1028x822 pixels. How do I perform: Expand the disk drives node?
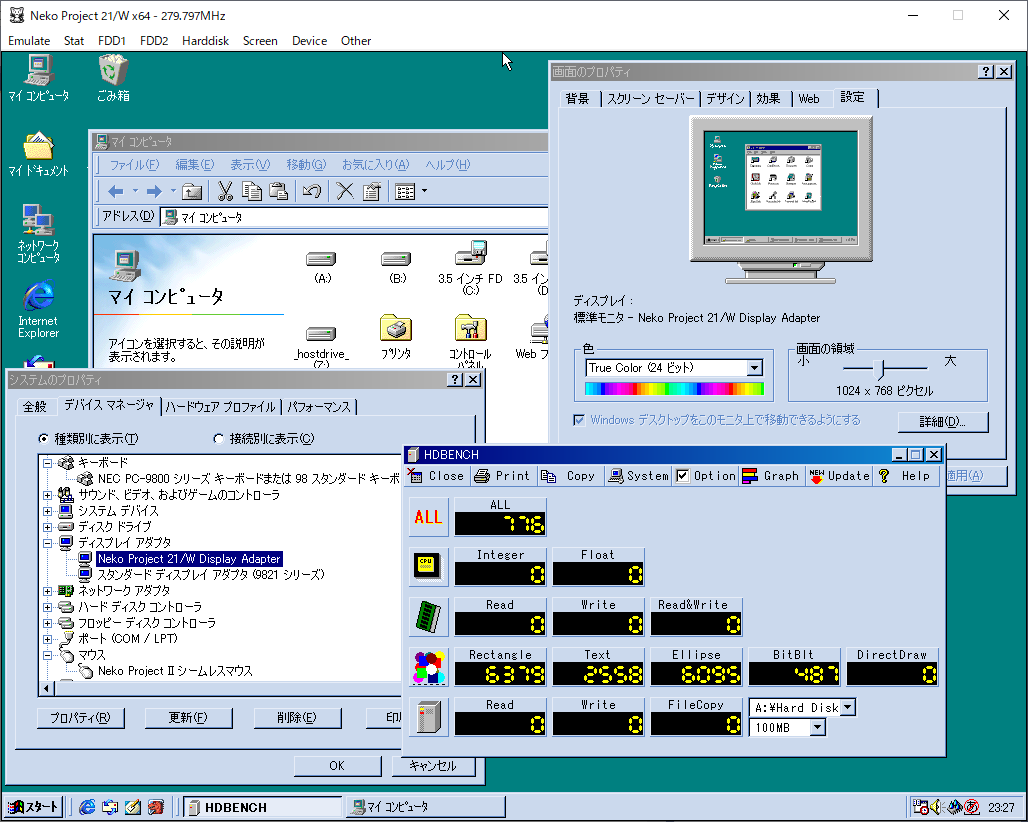[47, 527]
